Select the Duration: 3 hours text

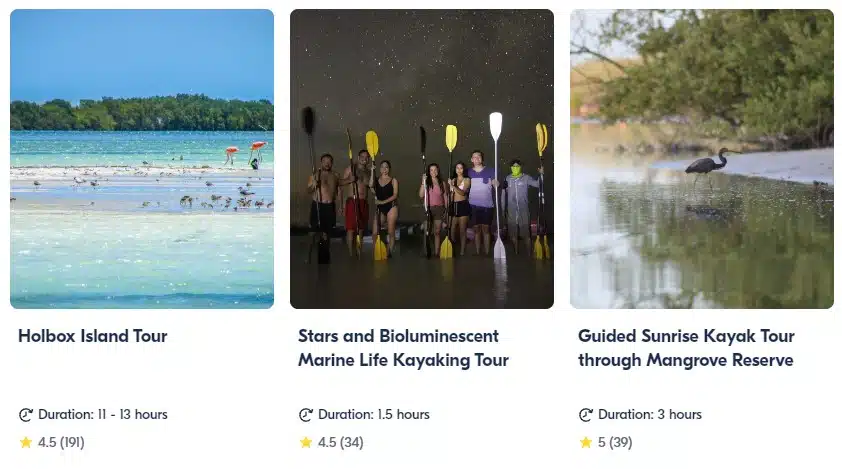coord(650,414)
